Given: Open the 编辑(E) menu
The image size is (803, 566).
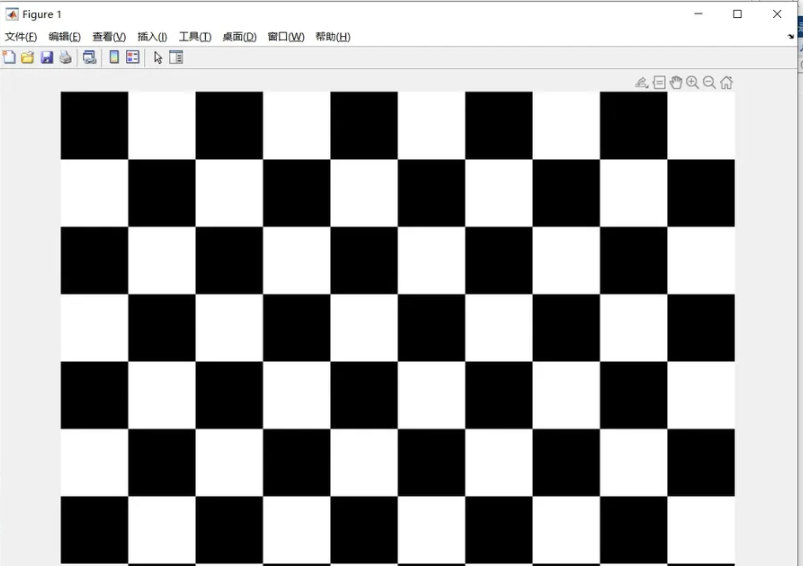Looking at the screenshot, I should coord(65,37).
